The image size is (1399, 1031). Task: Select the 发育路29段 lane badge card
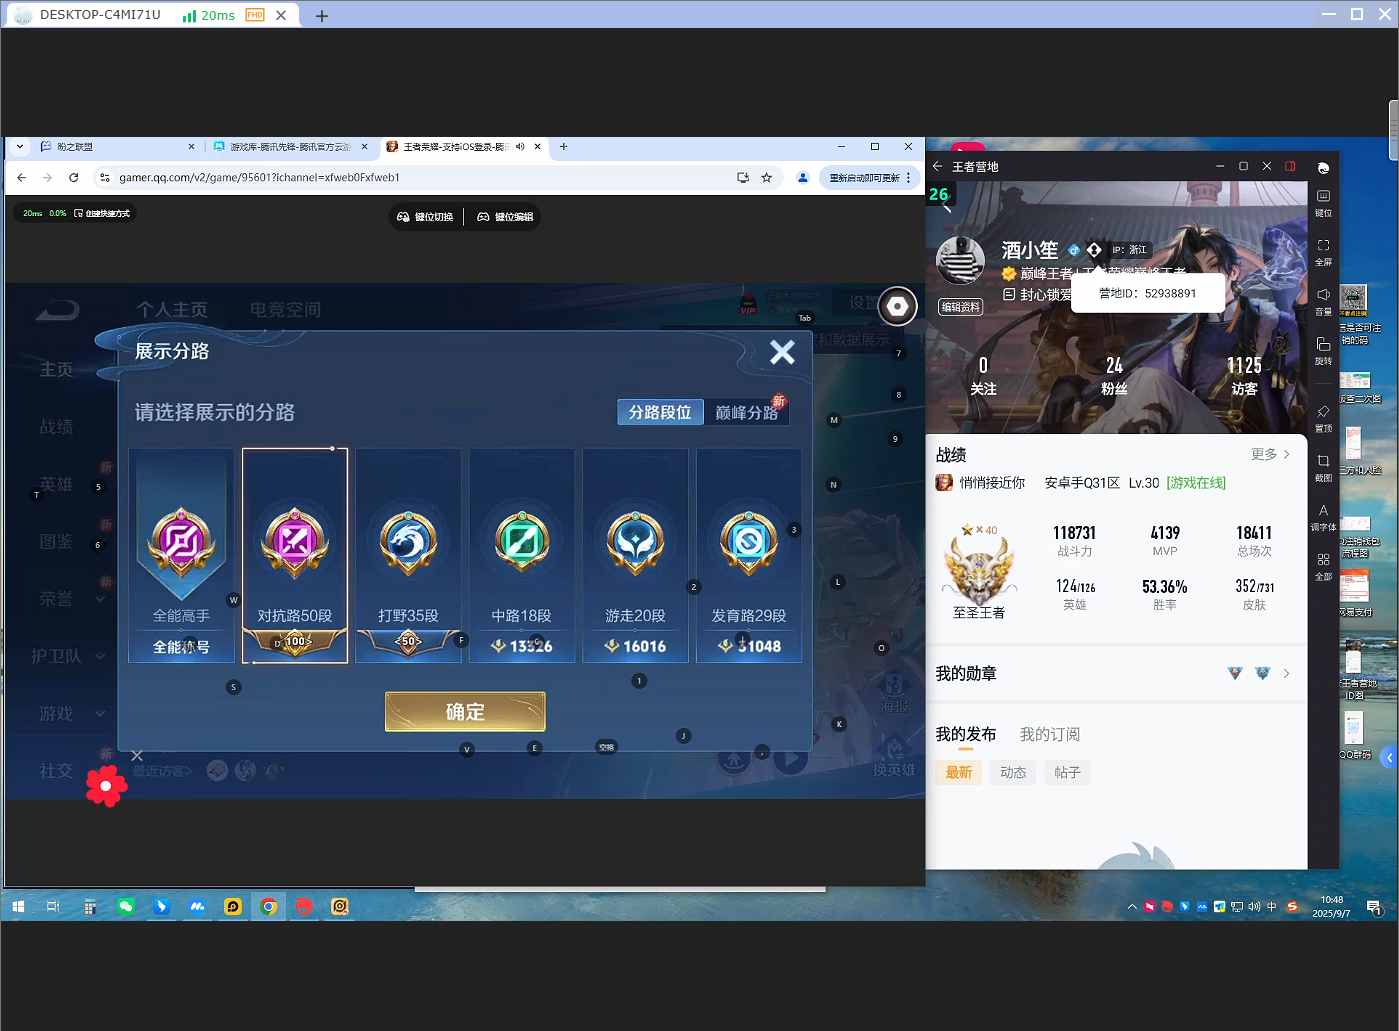[x=749, y=555]
